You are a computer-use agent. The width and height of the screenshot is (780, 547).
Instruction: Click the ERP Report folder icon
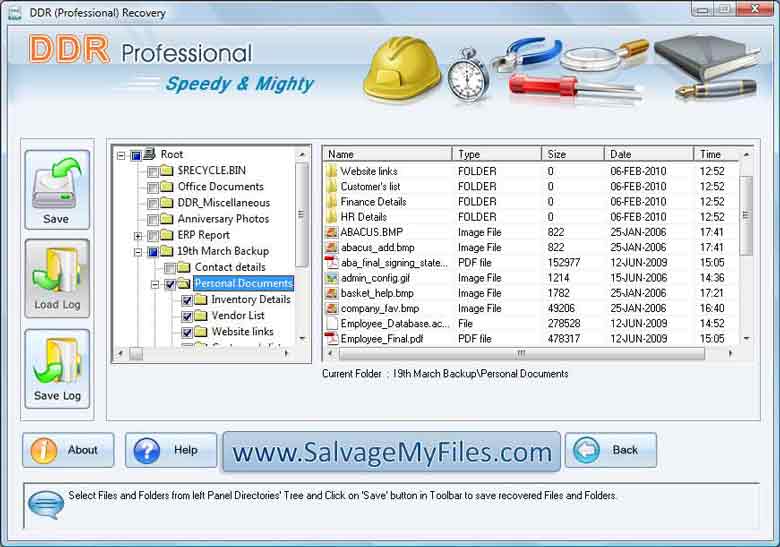[x=167, y=235]
